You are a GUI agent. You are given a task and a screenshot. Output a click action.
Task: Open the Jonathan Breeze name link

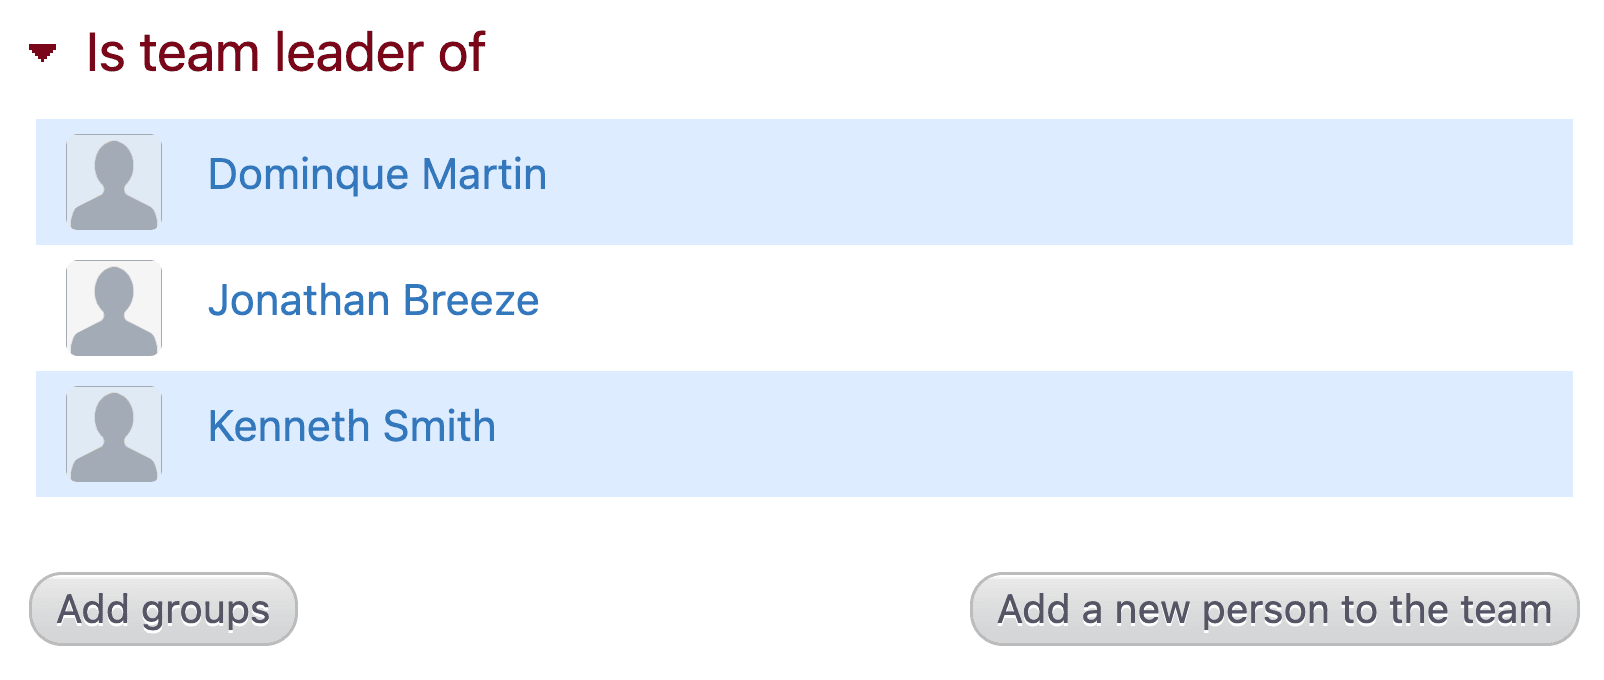pos(373,301)
